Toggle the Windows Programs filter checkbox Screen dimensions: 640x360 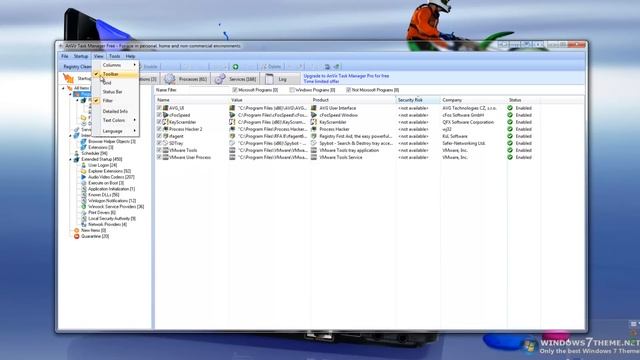(292, 90)
